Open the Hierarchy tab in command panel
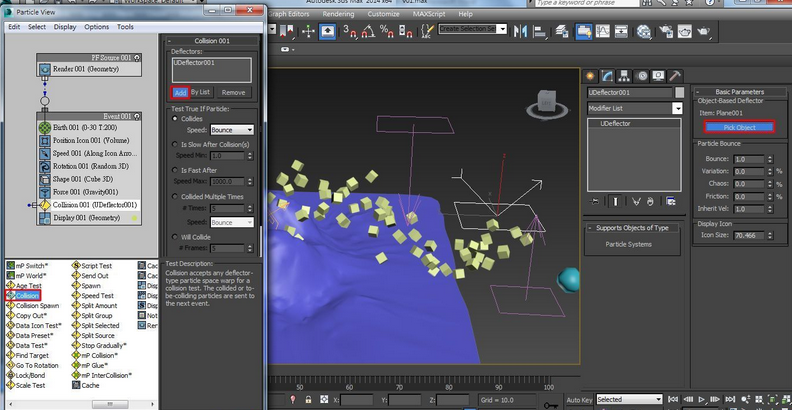This screenshot has height=410, width=792. pos(624,76)
